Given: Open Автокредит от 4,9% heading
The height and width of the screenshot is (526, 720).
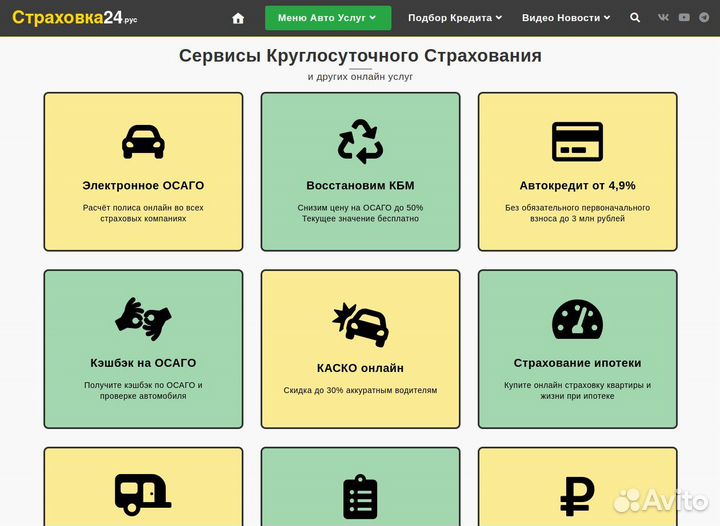Looking at the screenshot, I should (x=577, y=185).
